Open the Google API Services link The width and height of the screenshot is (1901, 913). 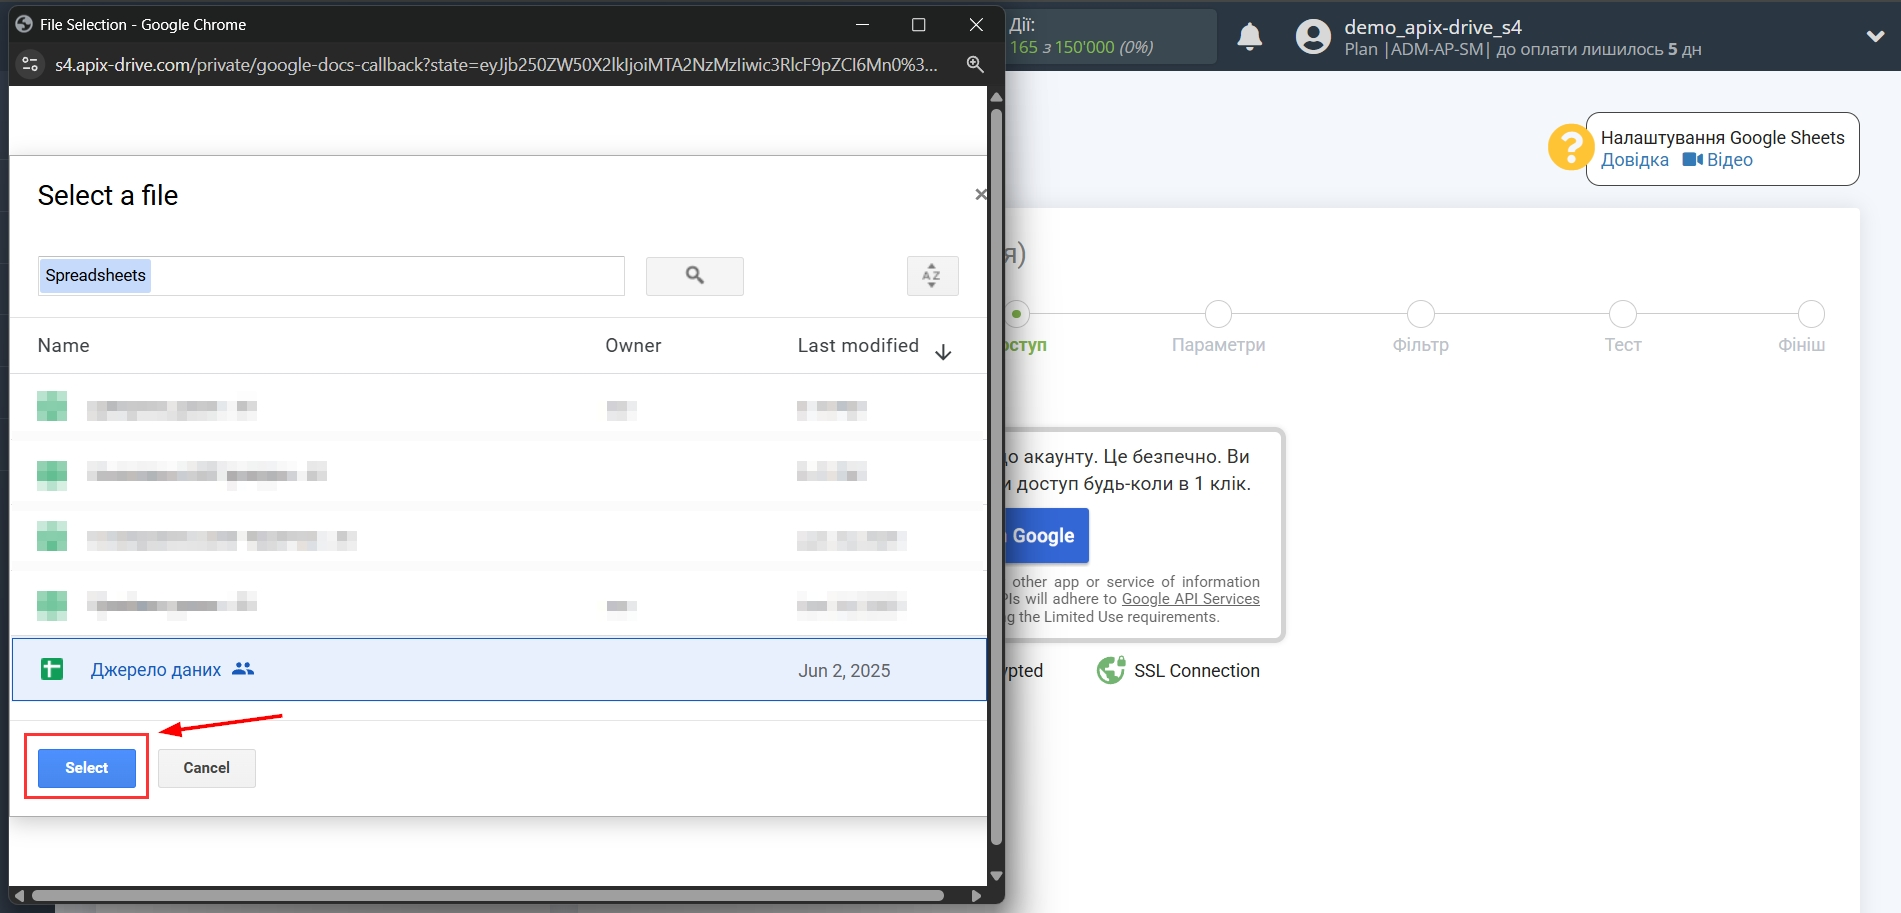pyautogui.click(x=1191, y=599)
